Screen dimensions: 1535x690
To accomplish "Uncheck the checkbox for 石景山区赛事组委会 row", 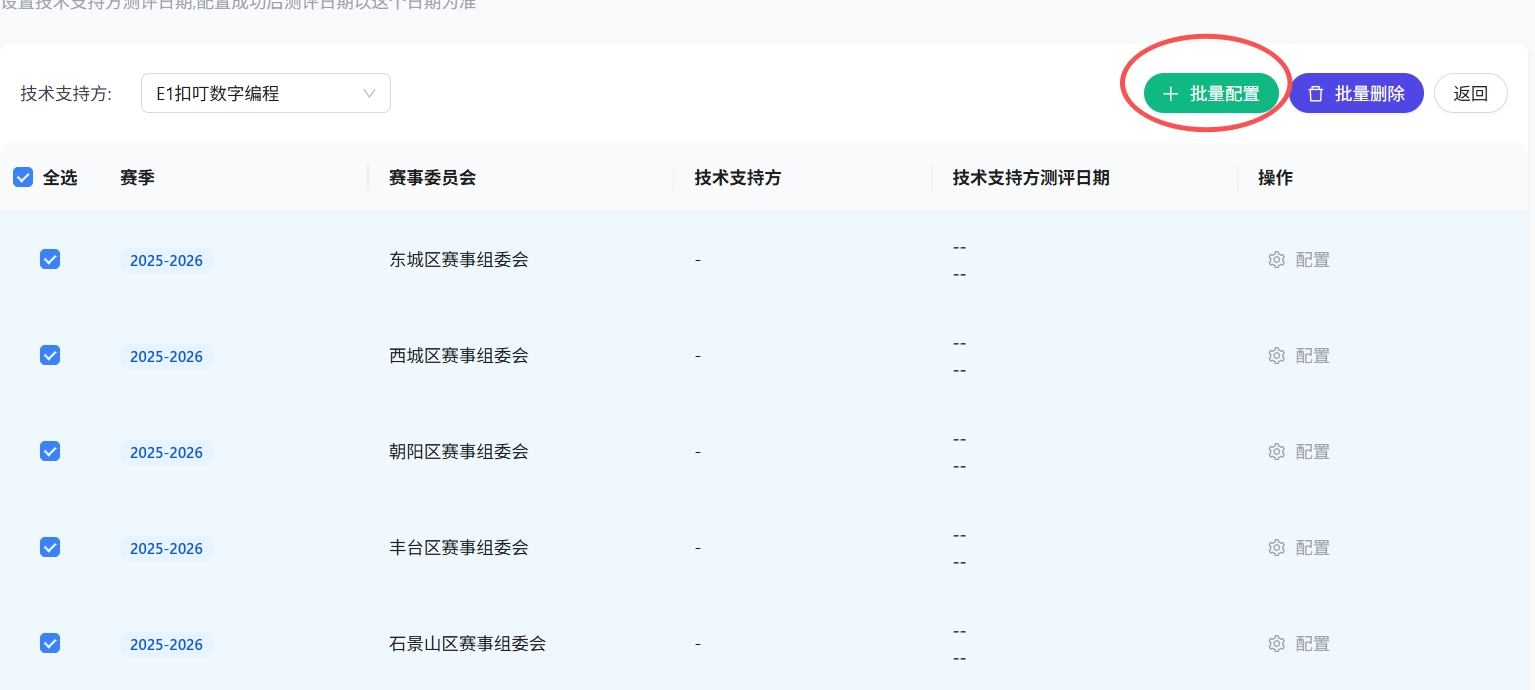I will click(x=50, y=643).
